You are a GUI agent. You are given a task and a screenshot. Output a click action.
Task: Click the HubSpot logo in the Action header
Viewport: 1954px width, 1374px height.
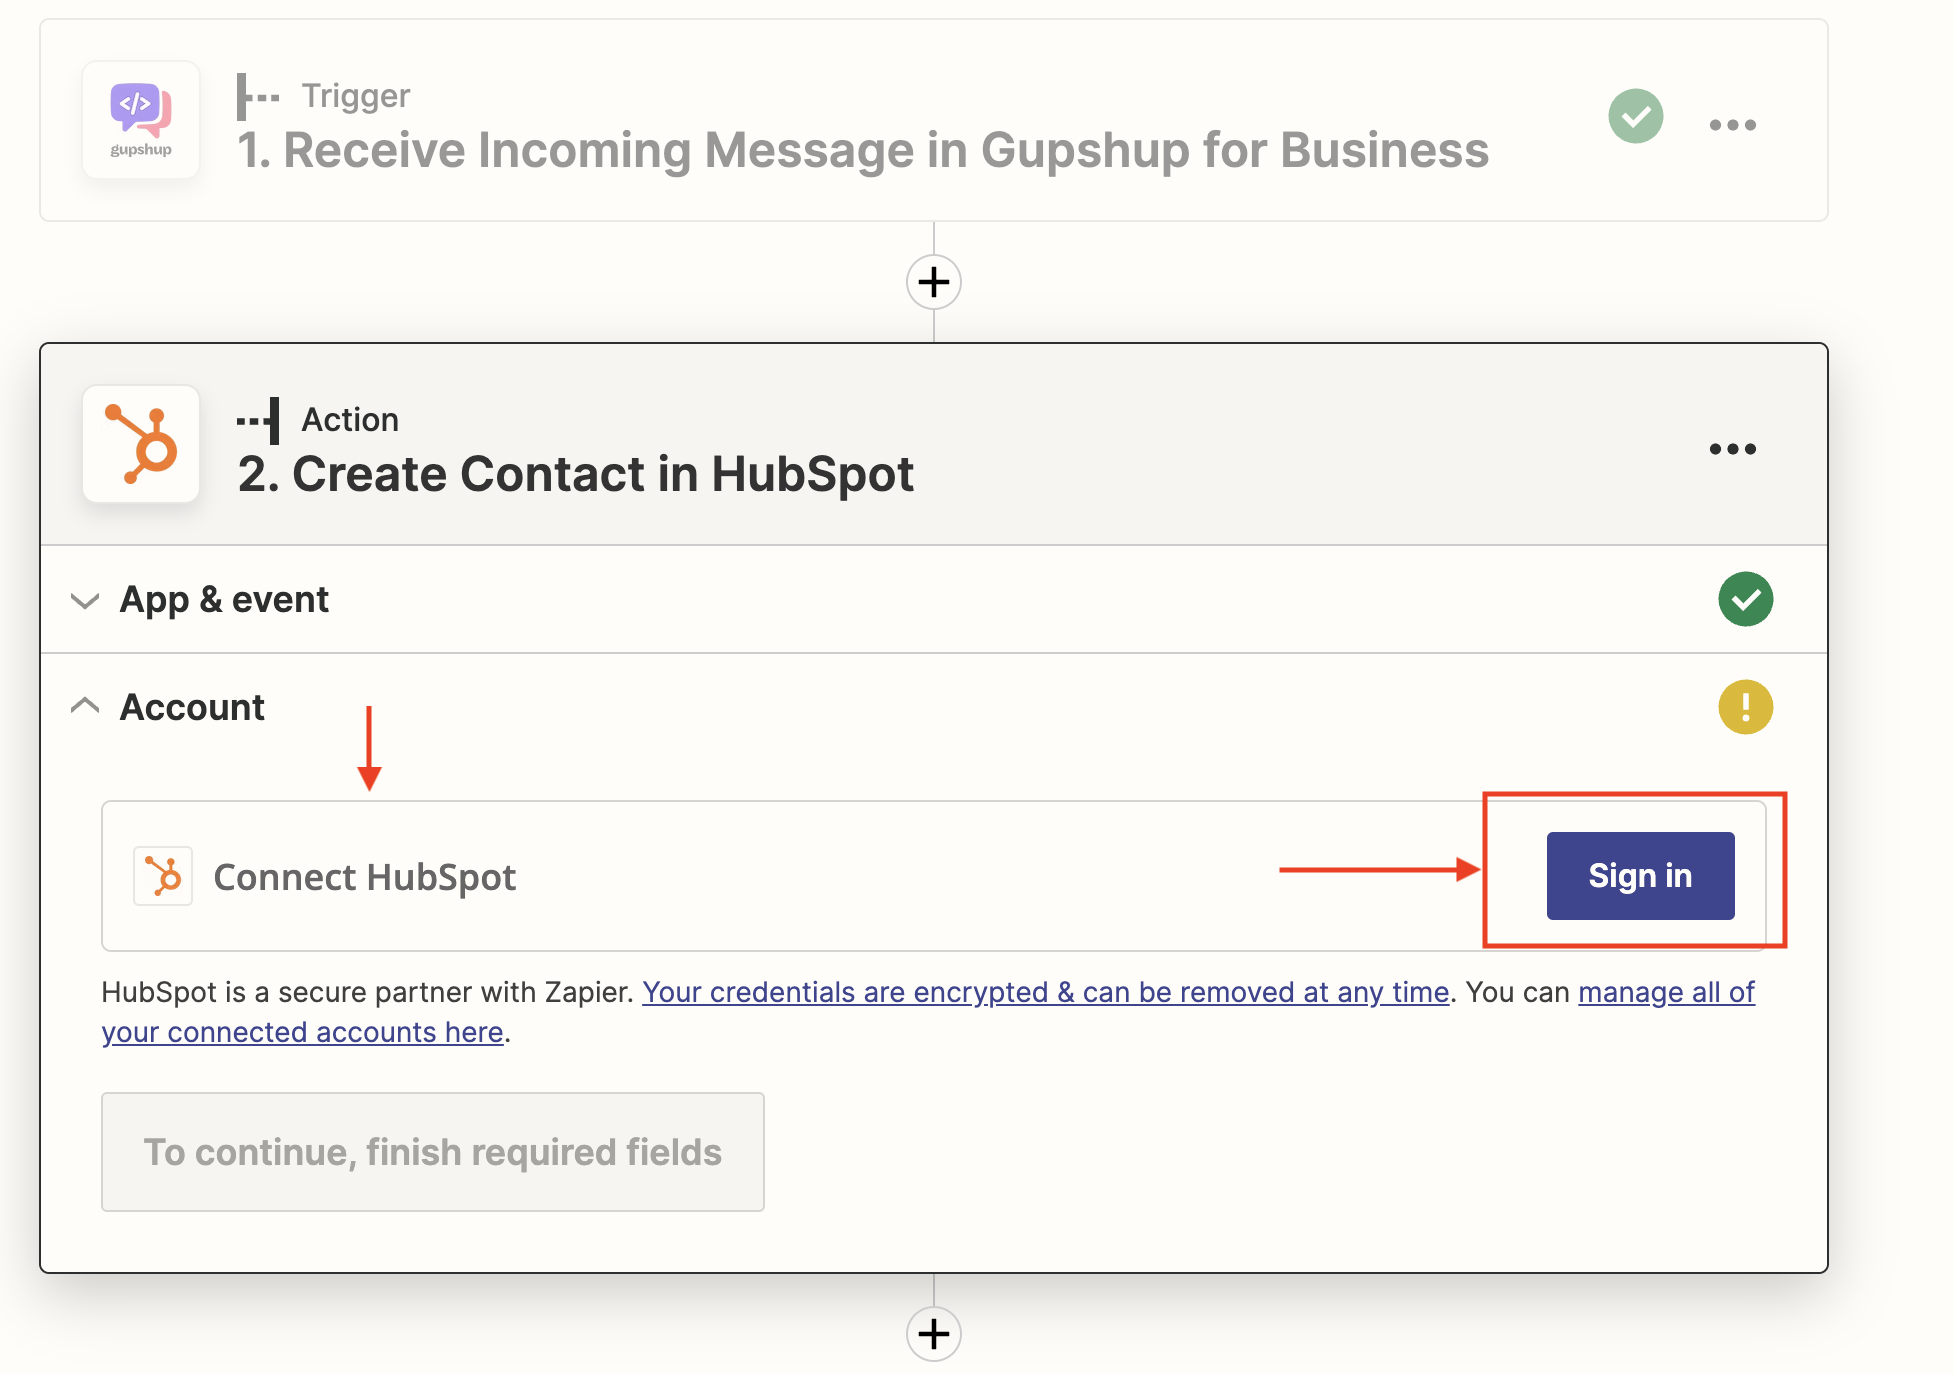click(x=141, y=444)
